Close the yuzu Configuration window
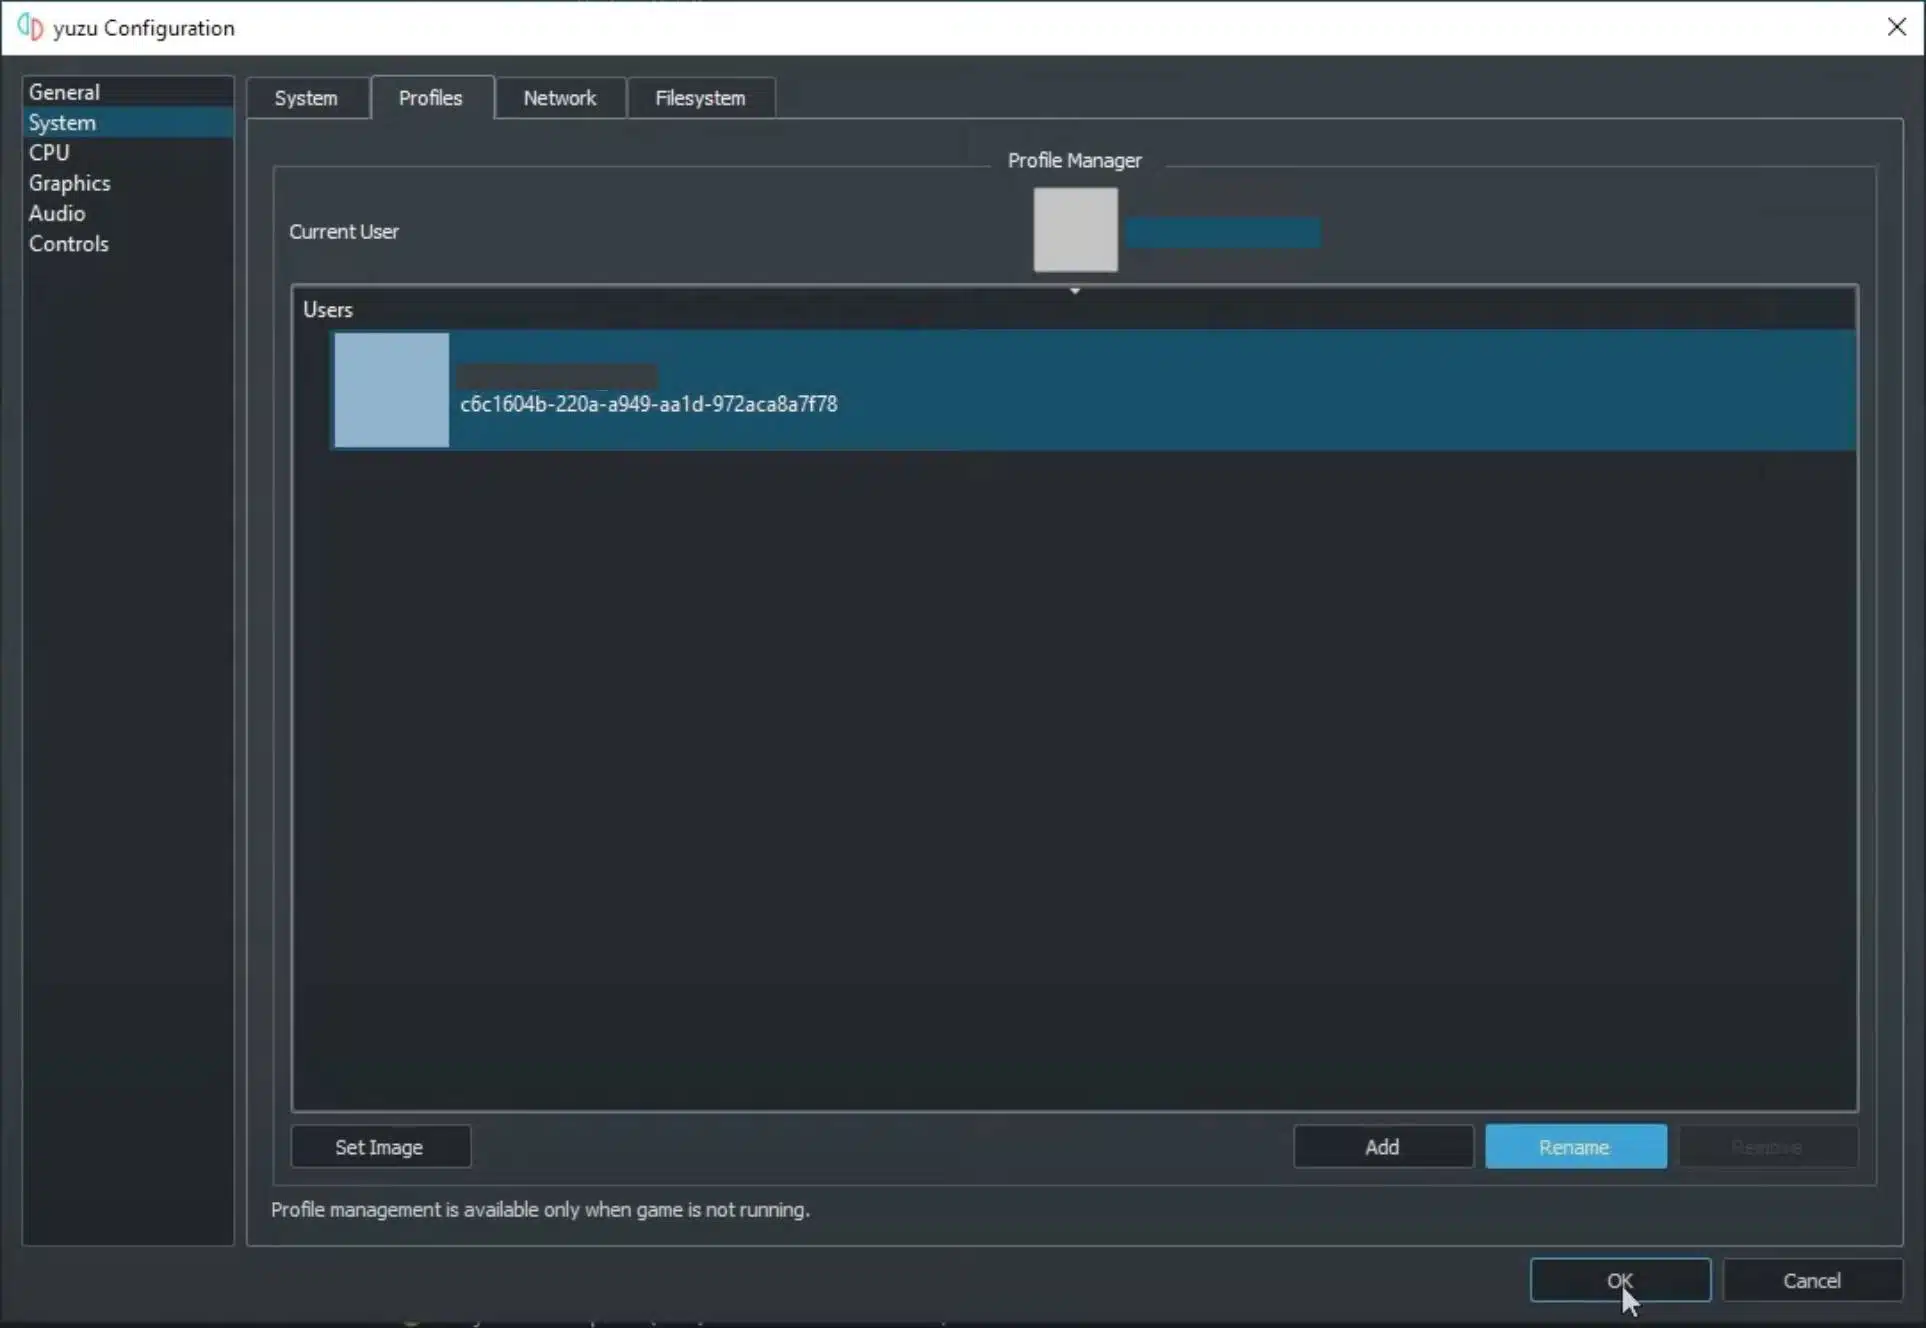Image resolution: width=1926 pixels, height=1328 pixels. pyautogui.click(x=1897, y=27)
